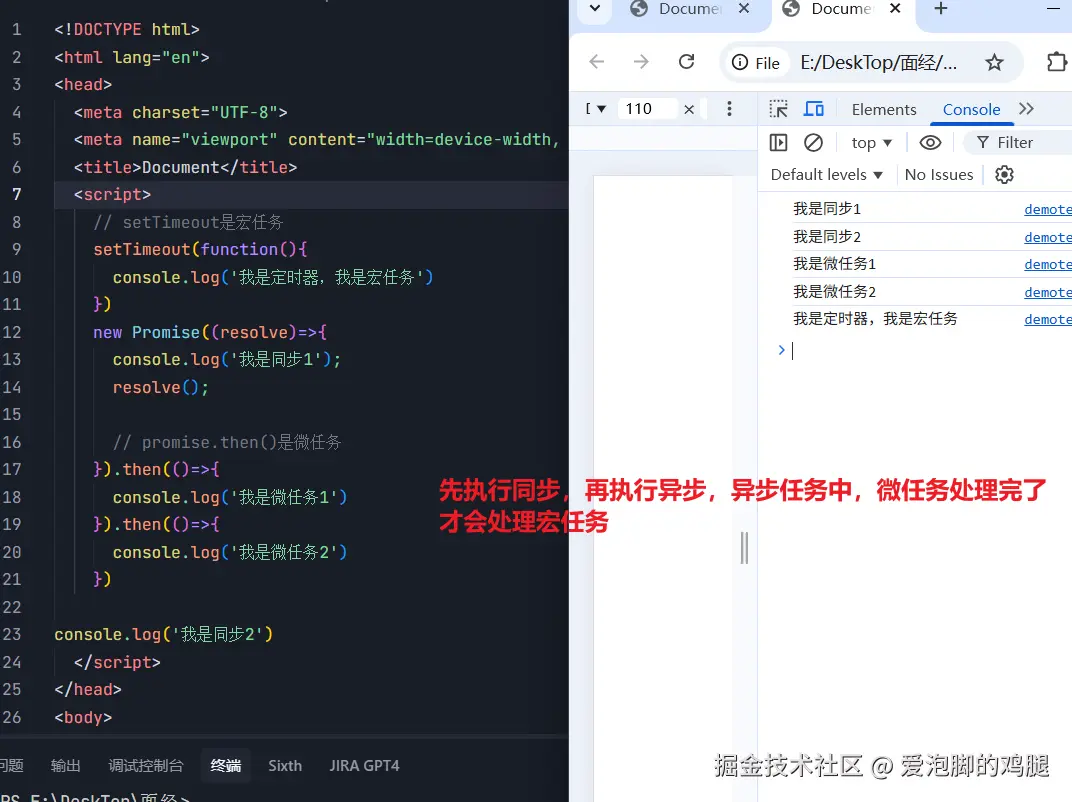Open the Extensions puzzle icon
Image resolution: width=1072 pixels, height=802 pixels.
pos(1056,62)
